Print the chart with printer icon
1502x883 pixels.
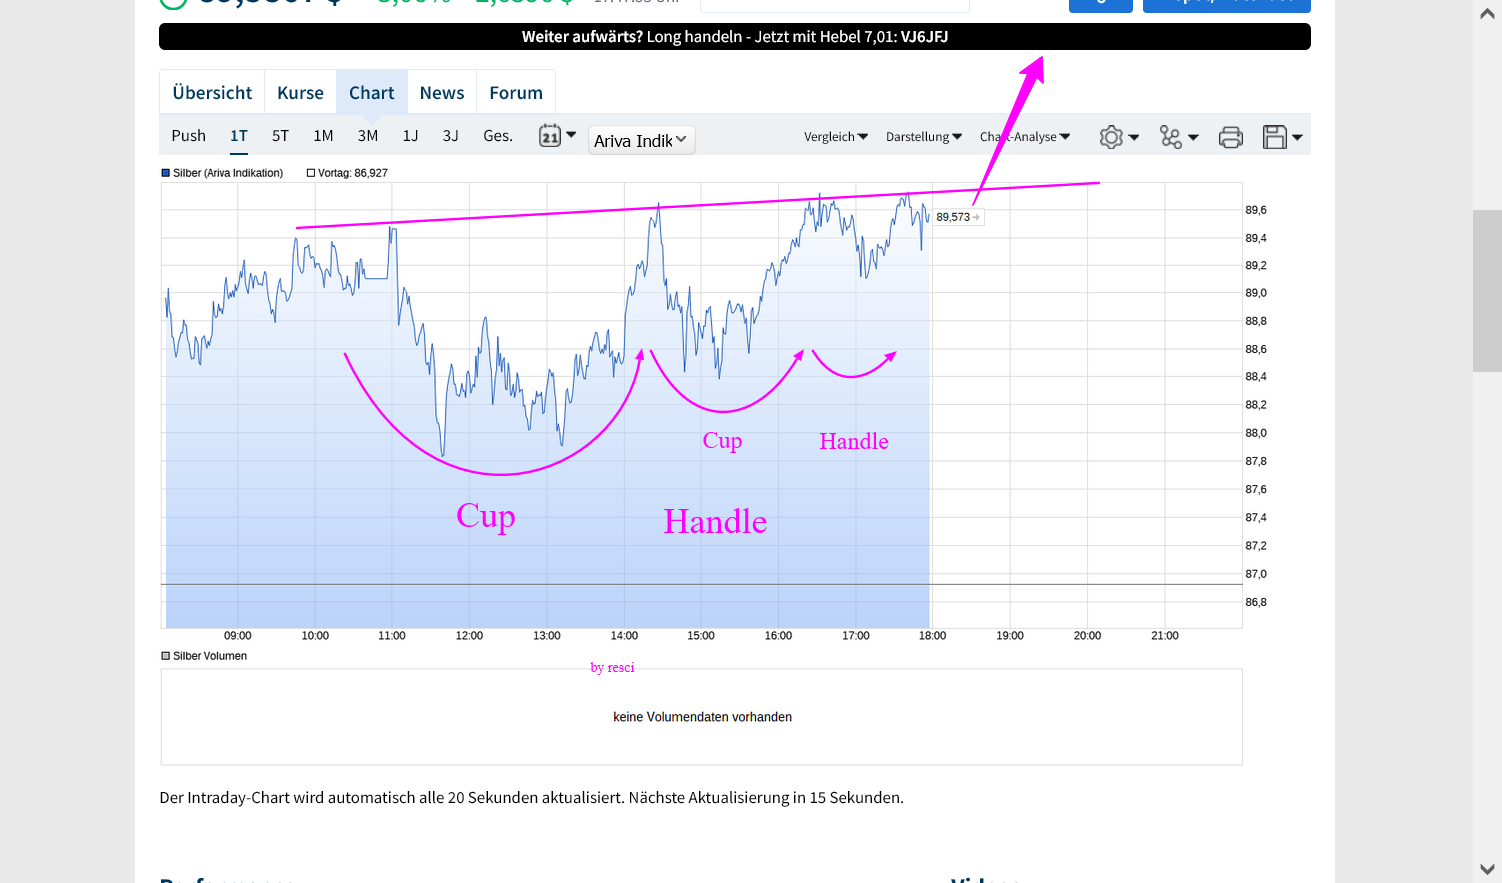pyautogui.click(x=1231, y=137)
